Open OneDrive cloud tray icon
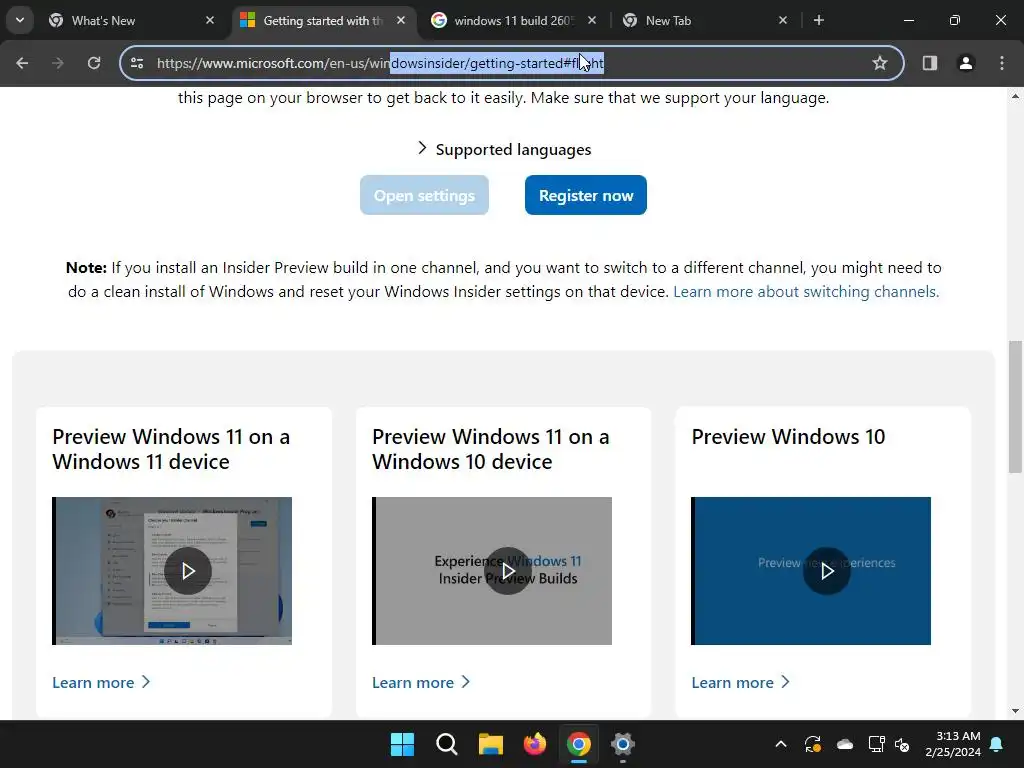 point(845,744)
